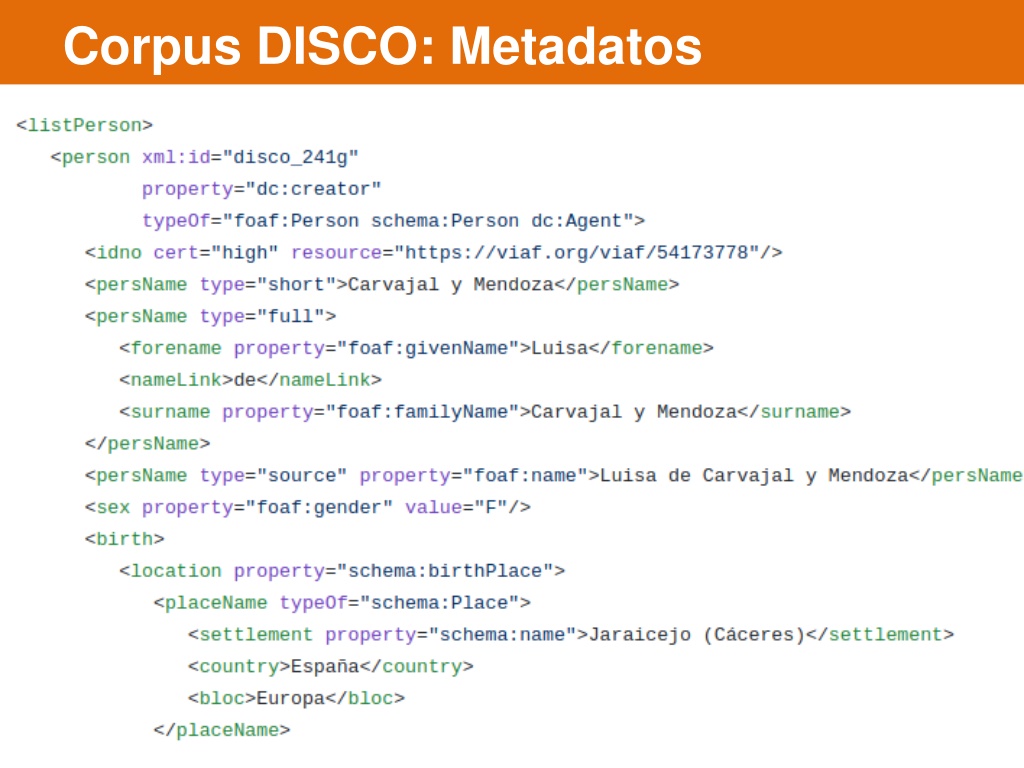Viewport: 1024px width, 768px height.
Task: Click the forename value 'Luisa'
Action: (560, 348)
